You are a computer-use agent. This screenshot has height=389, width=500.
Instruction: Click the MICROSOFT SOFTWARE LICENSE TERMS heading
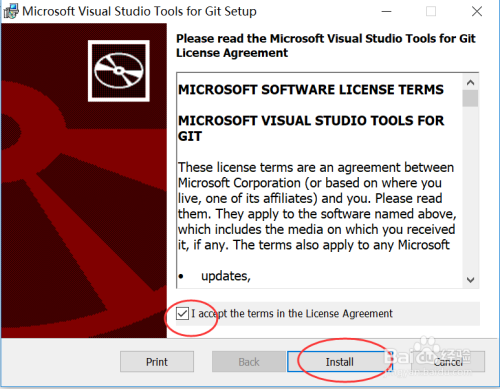coord(311,90)
